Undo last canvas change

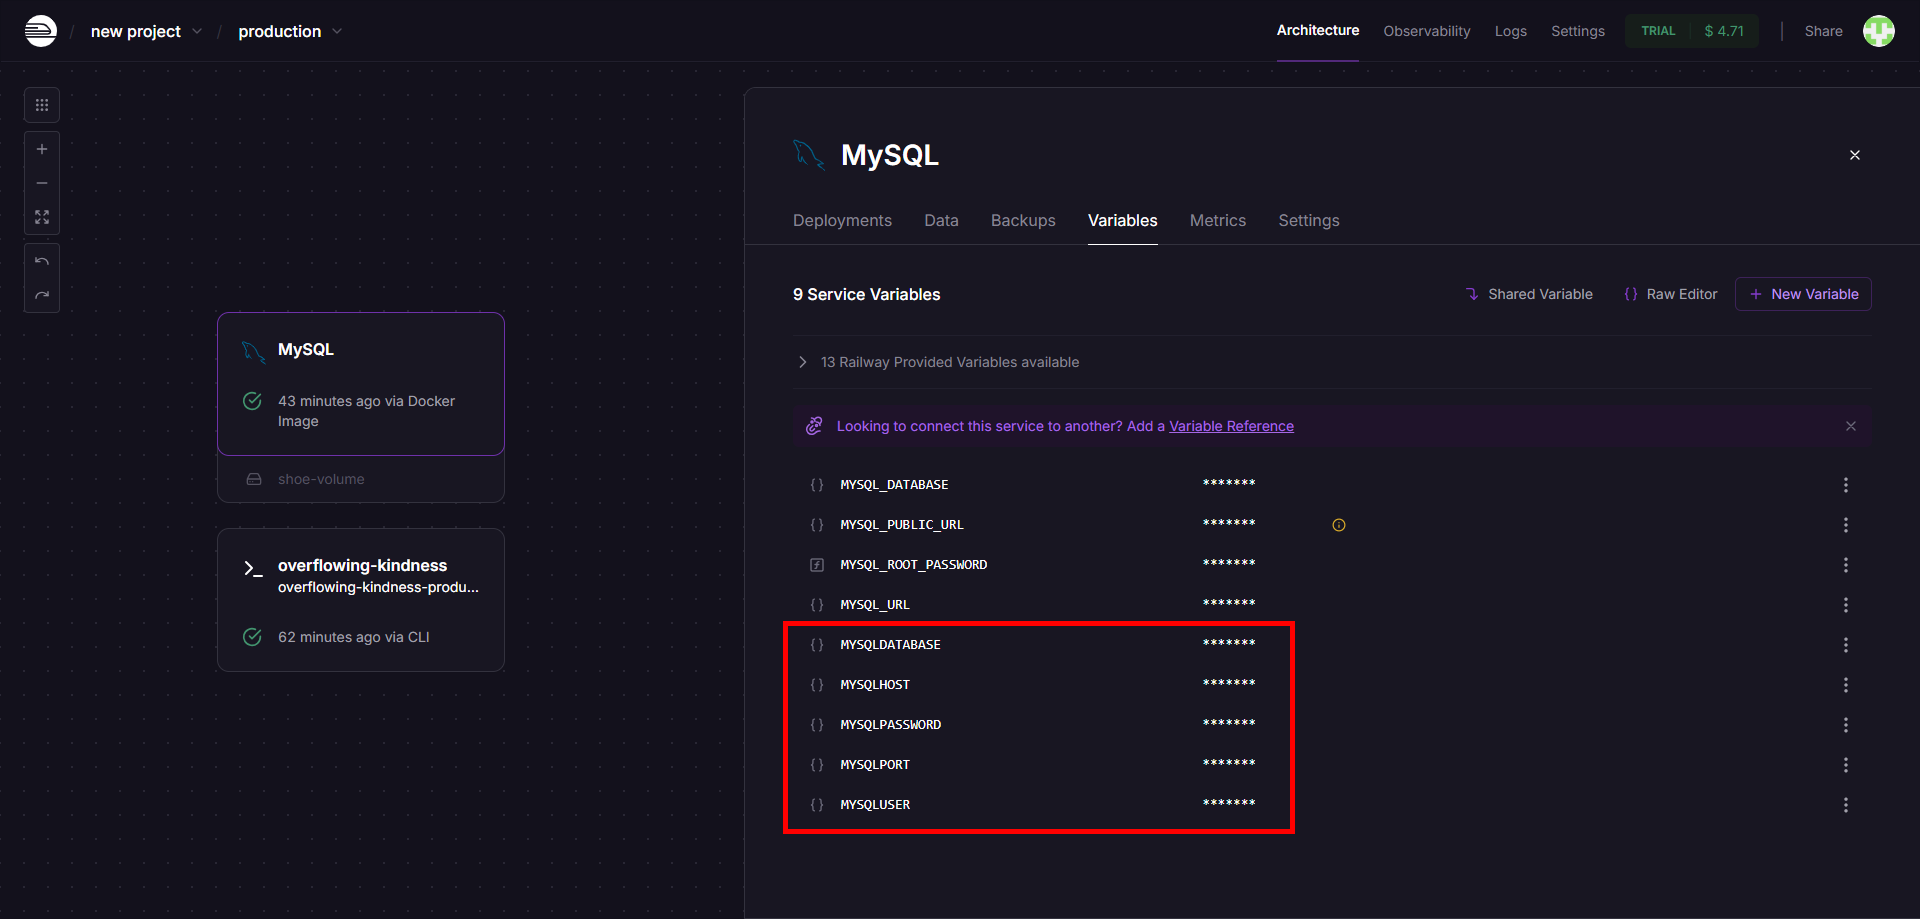click(x=42, y=261)
